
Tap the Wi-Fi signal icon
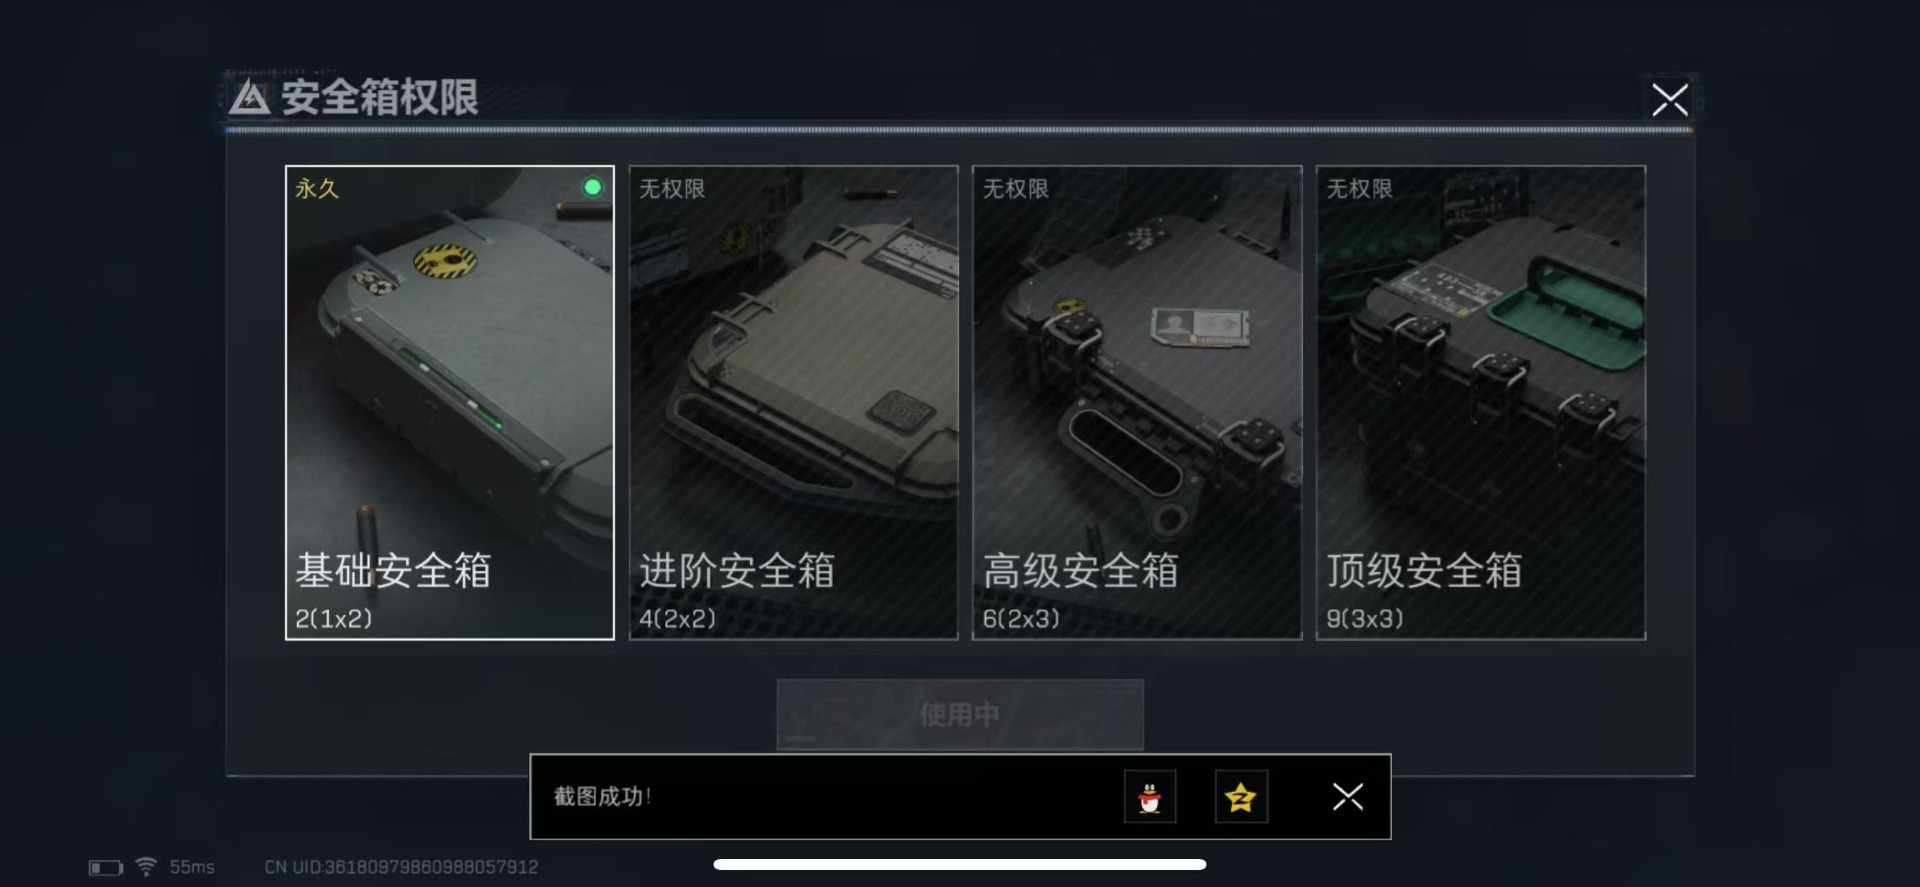point(146,866)
